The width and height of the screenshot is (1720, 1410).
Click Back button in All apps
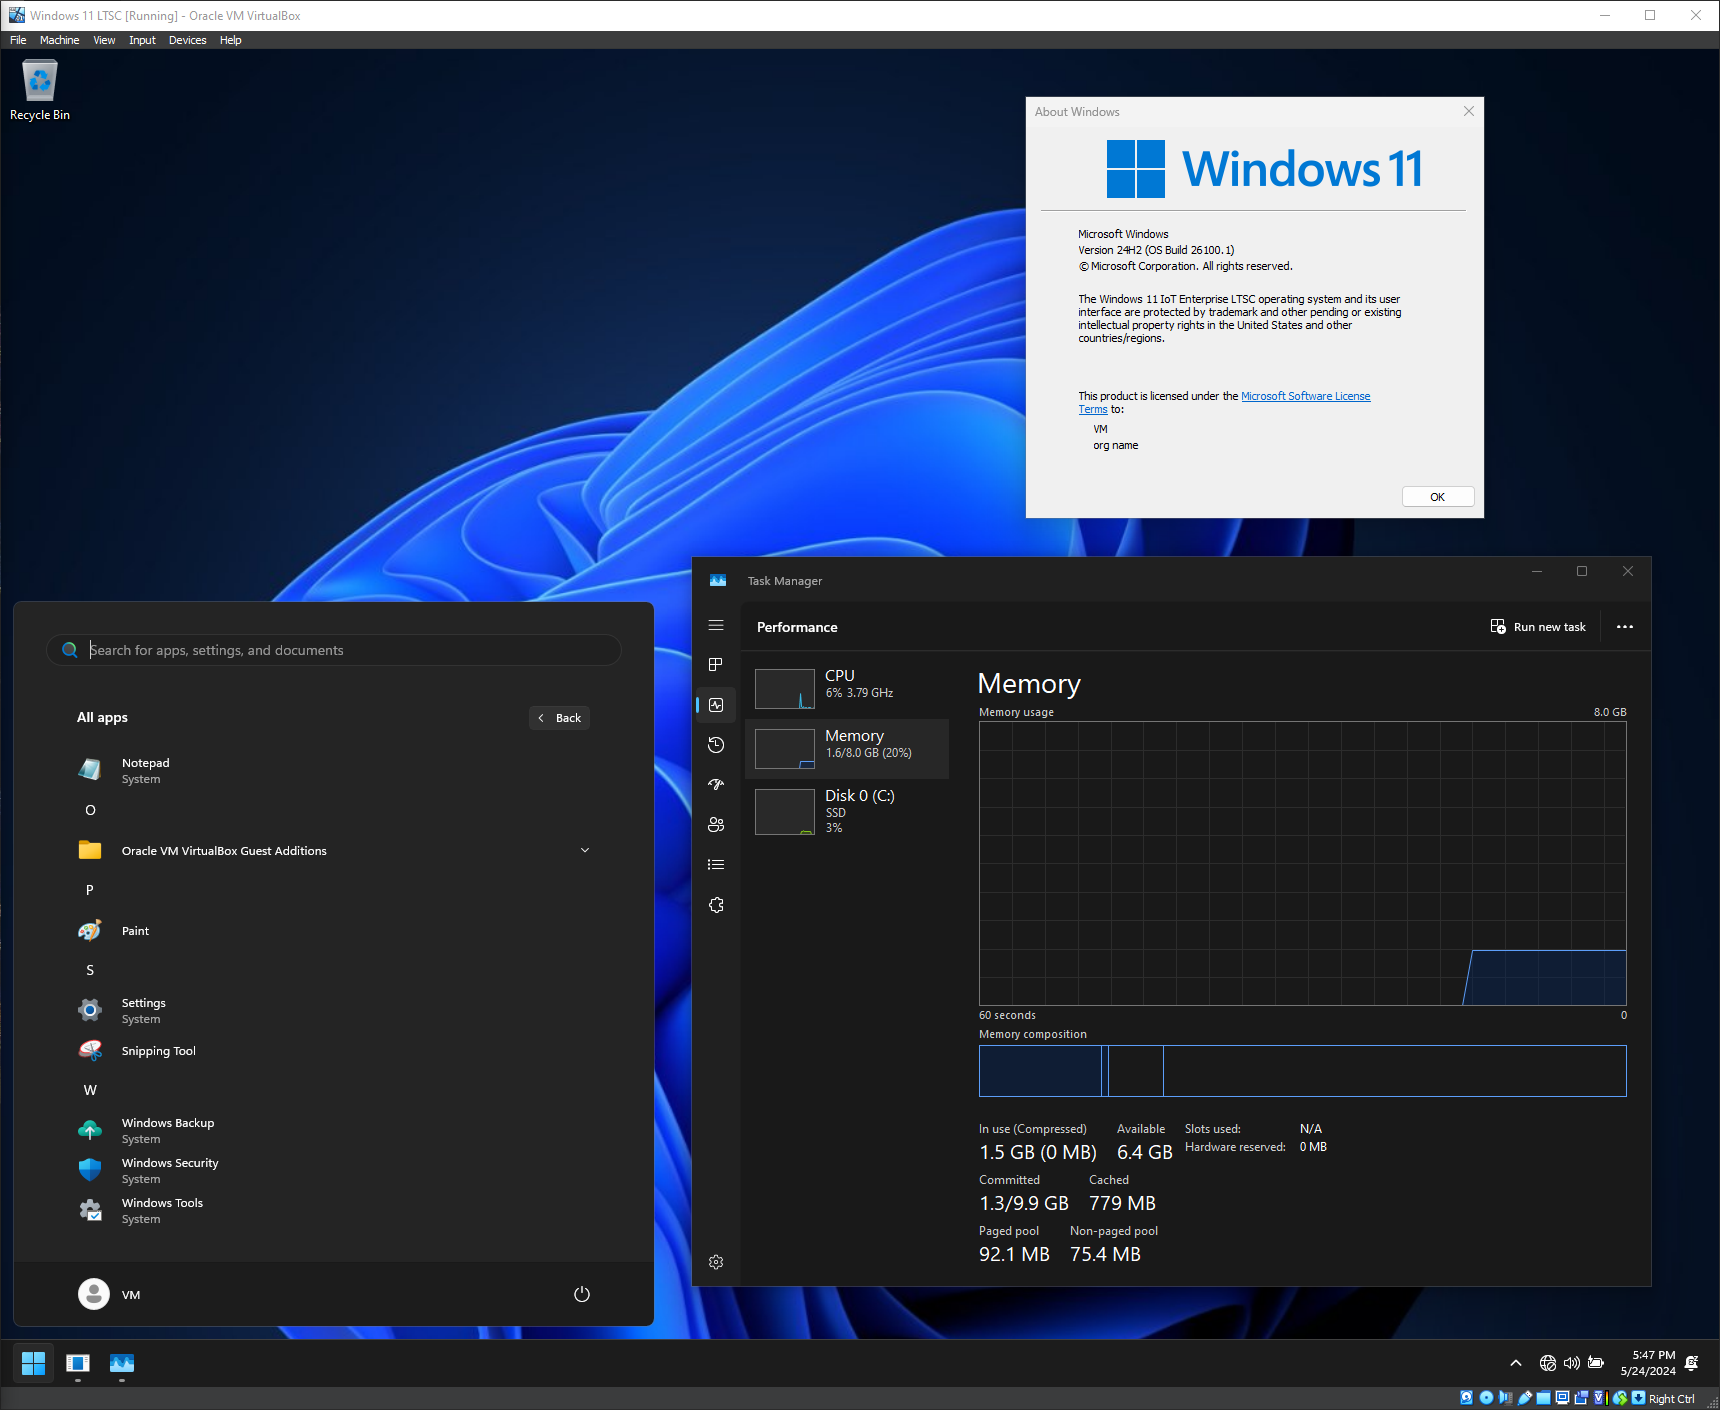pos(559,718)
